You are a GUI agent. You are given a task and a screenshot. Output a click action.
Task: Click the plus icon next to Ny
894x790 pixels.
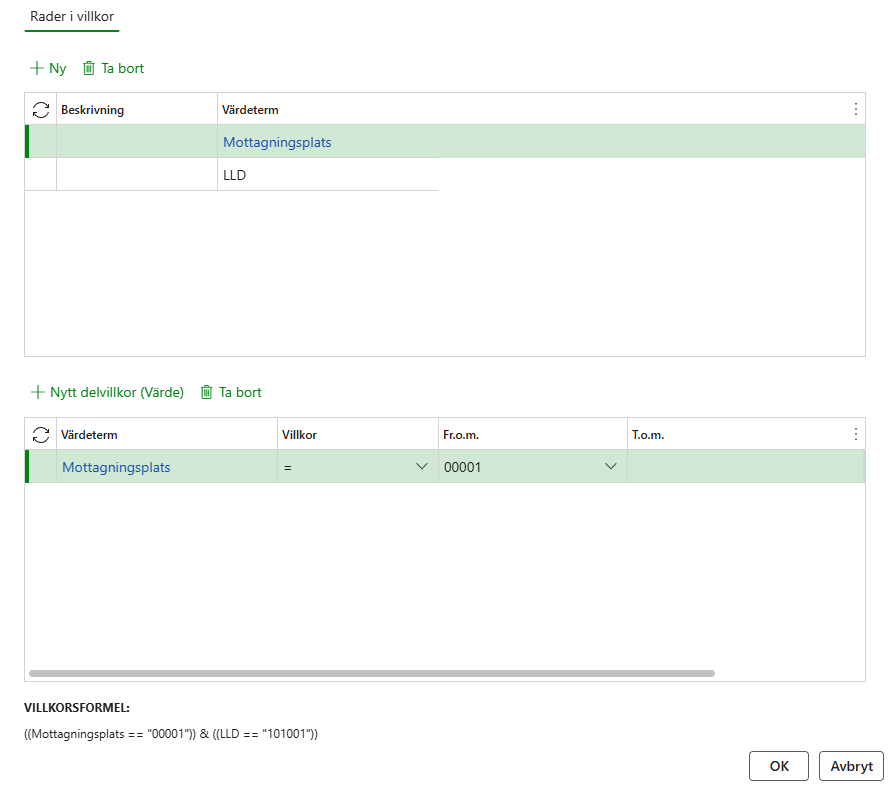coord(37,69)
